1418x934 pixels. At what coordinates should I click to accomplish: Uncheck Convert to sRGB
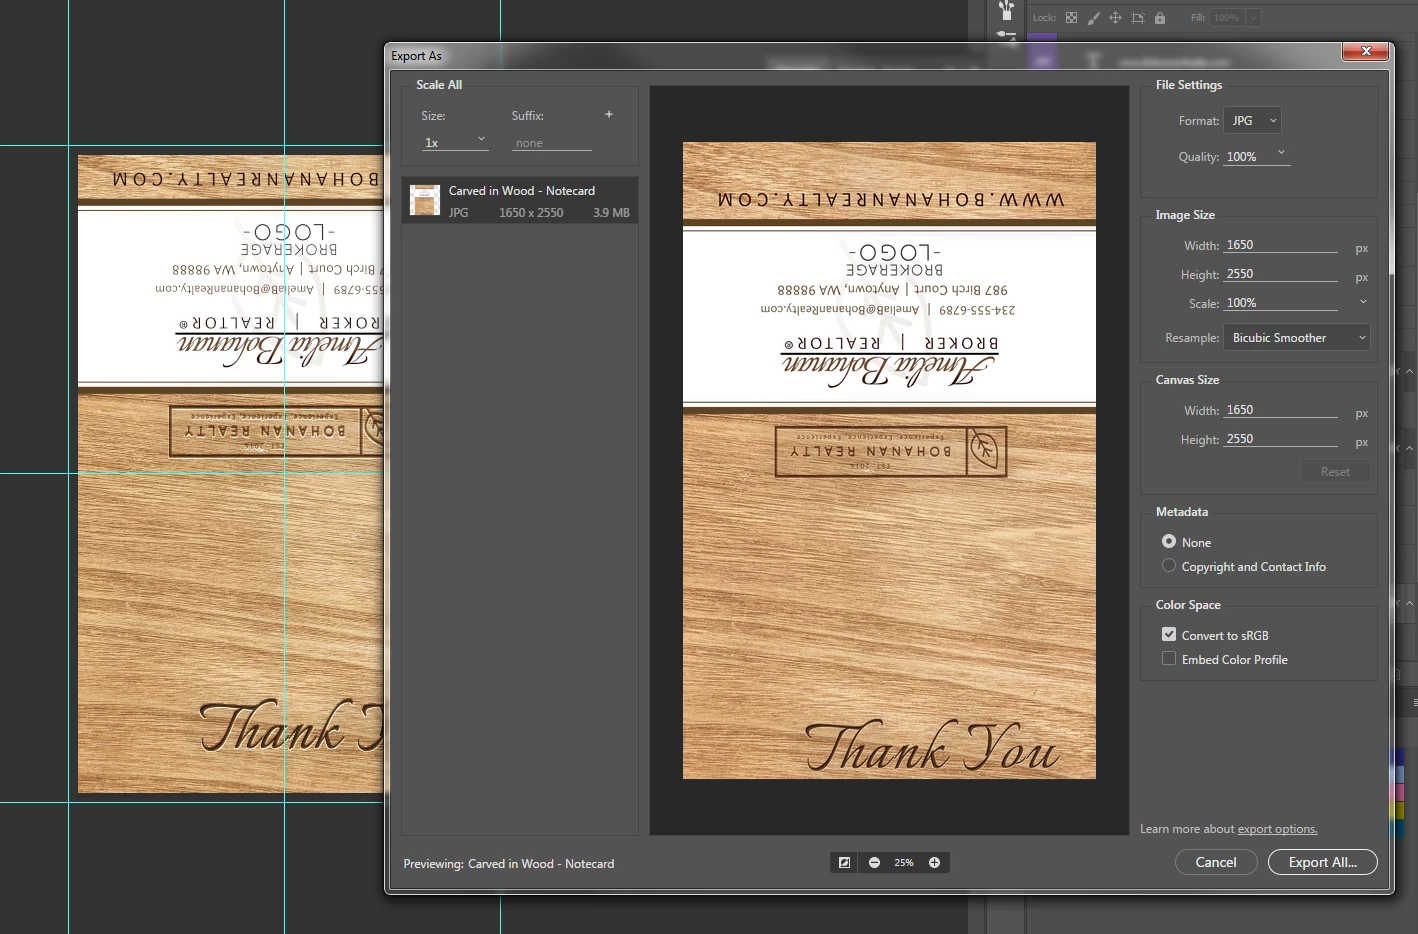pos(1168,634)
